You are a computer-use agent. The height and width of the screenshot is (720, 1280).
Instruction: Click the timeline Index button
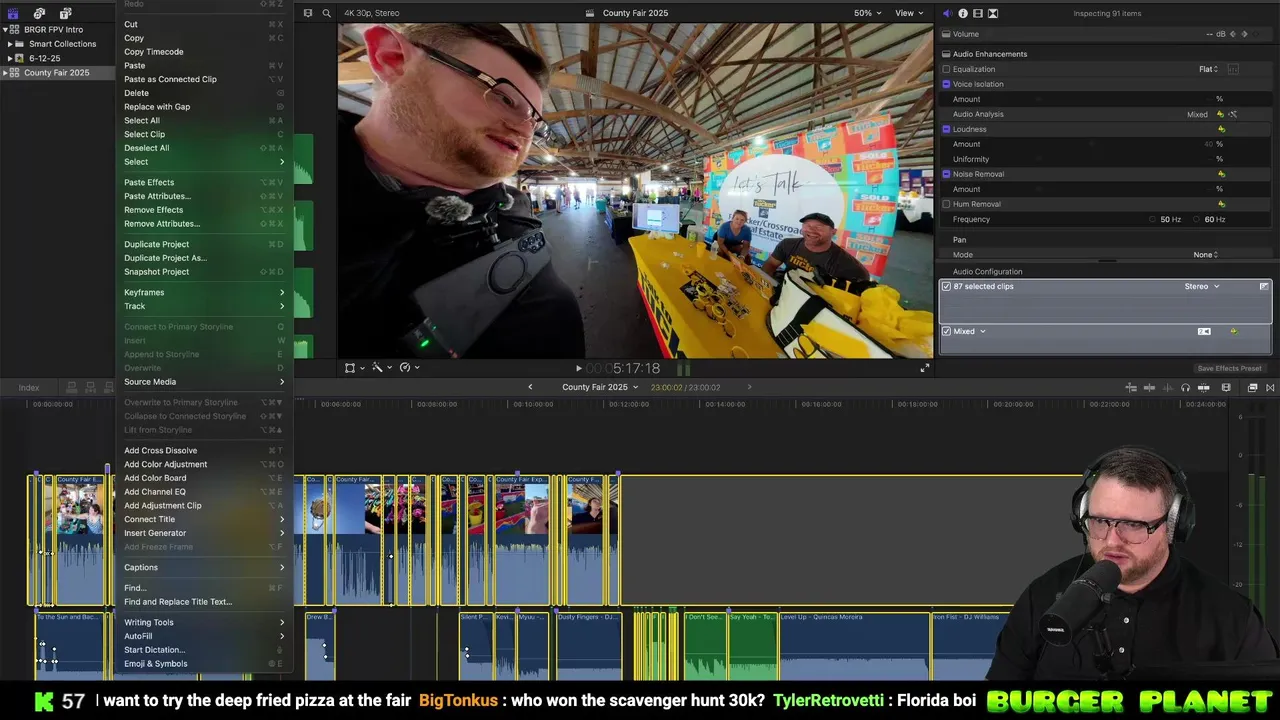(x=29, y=387)
